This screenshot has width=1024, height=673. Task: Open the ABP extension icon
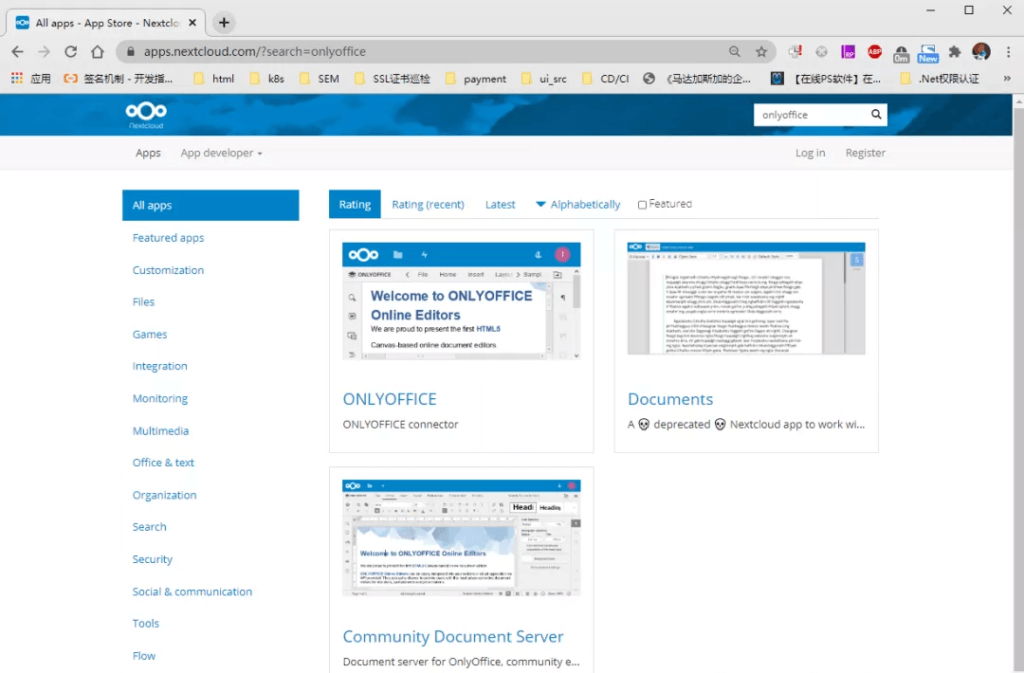pyautogui.click(x=874, y=52)
